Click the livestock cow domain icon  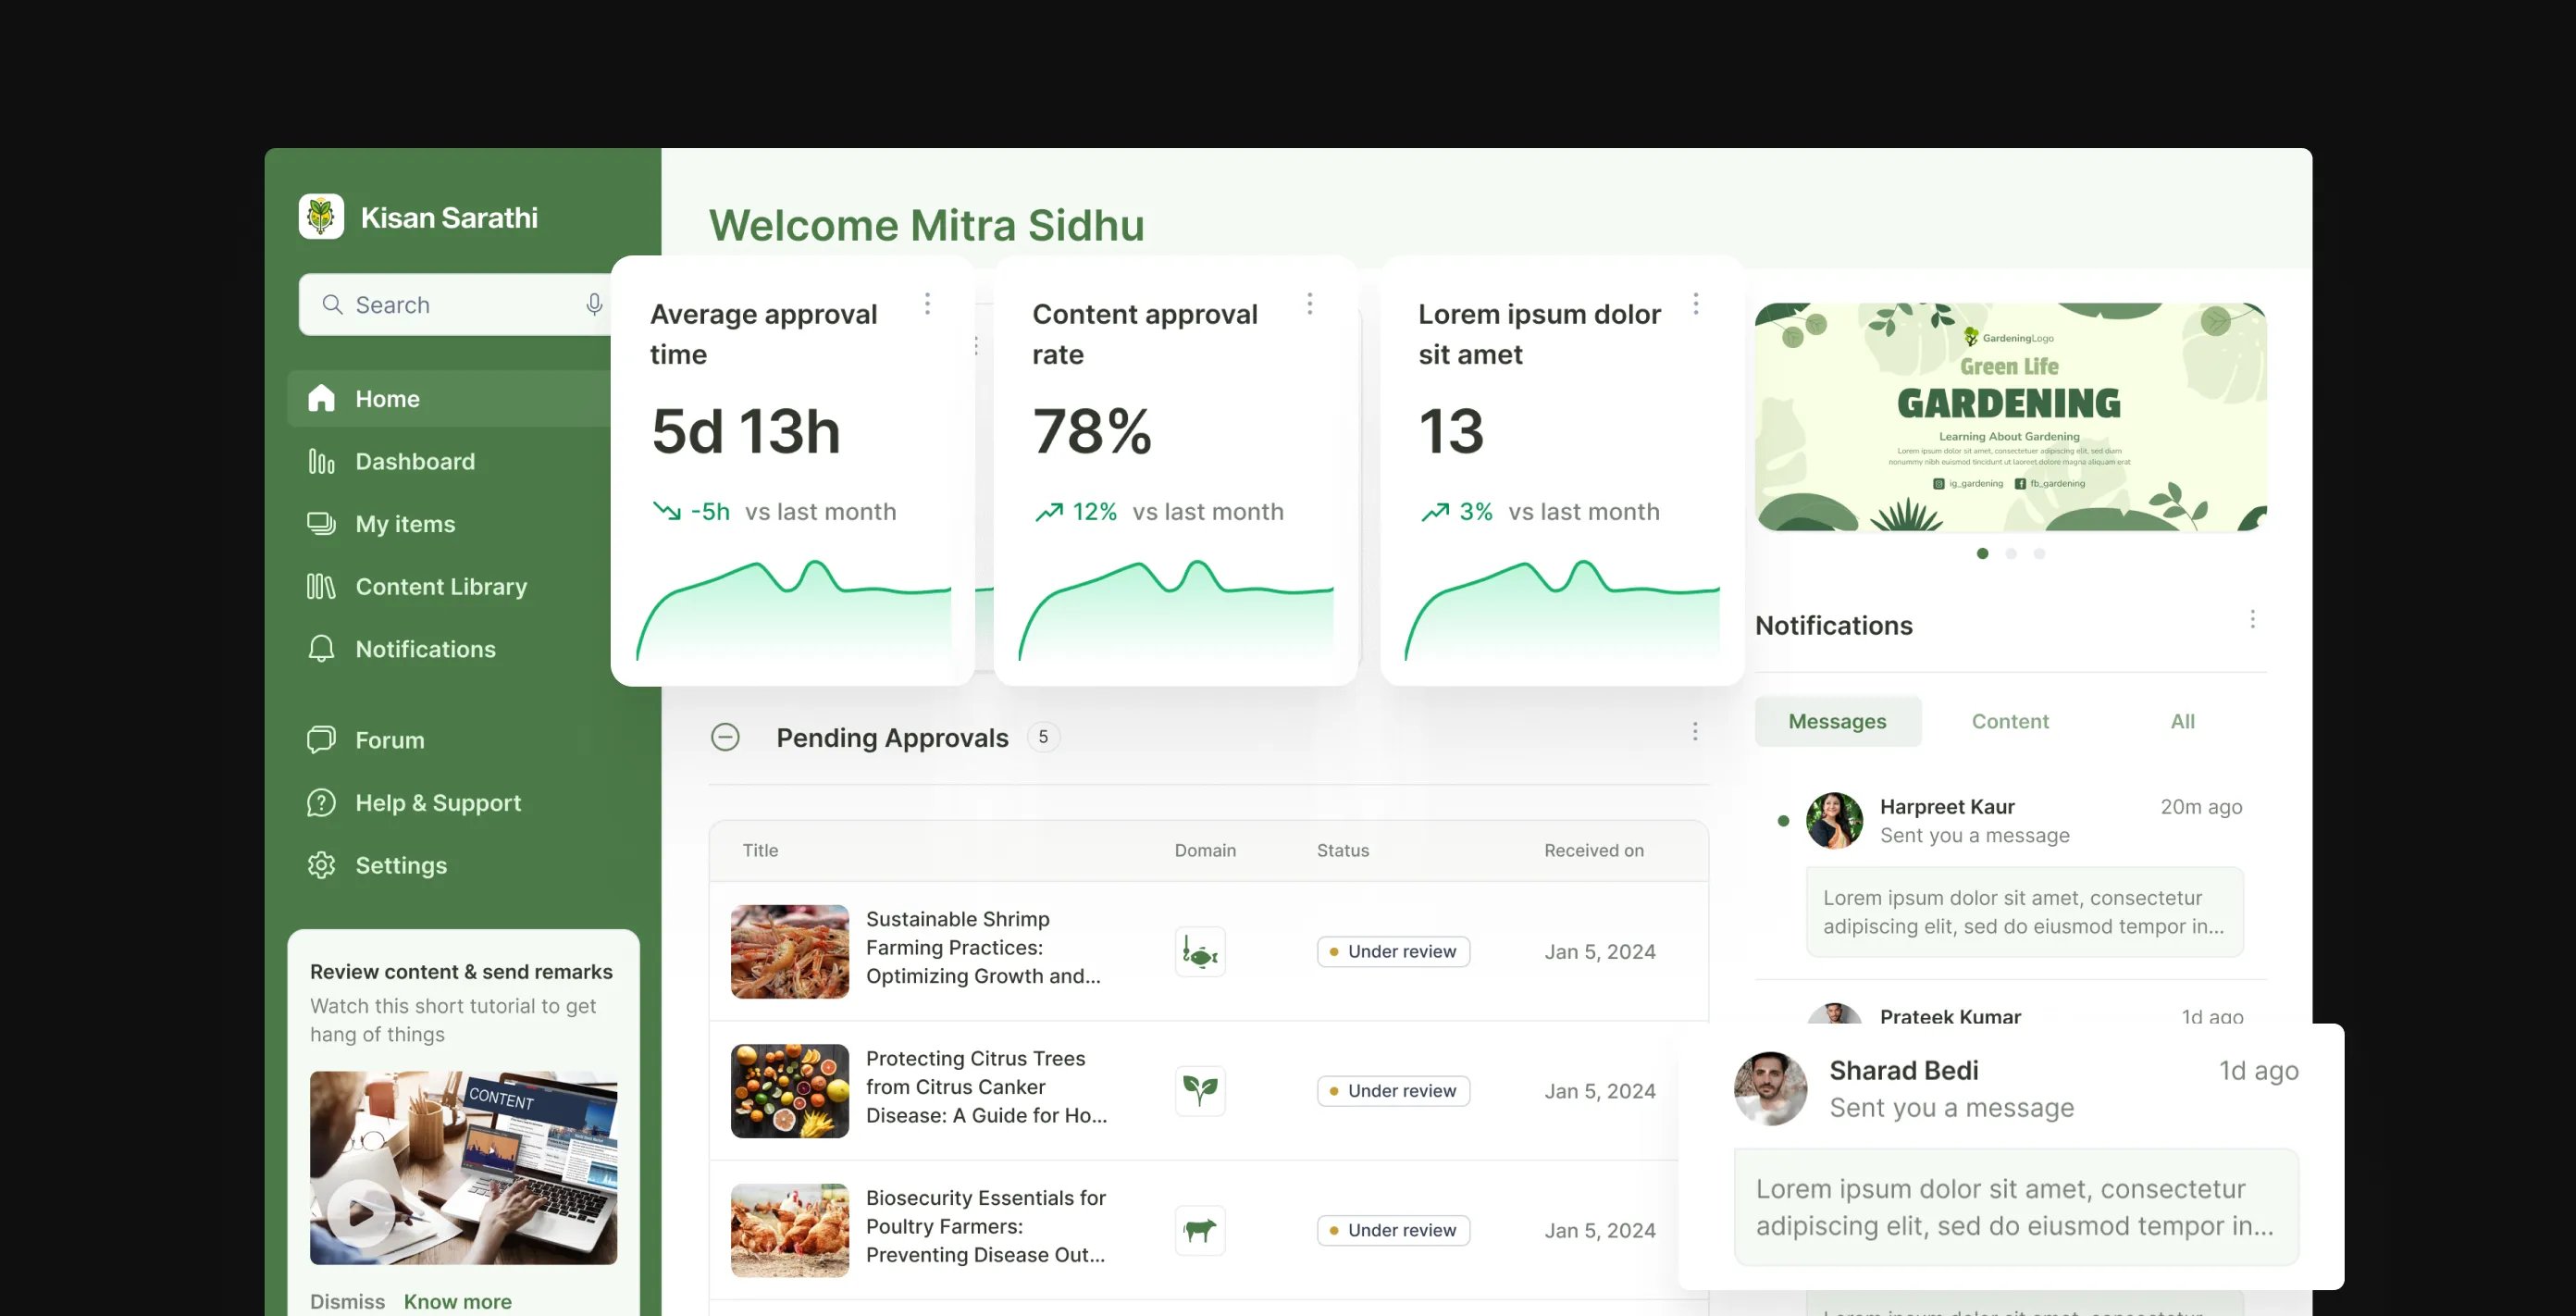(1200, 1230)
